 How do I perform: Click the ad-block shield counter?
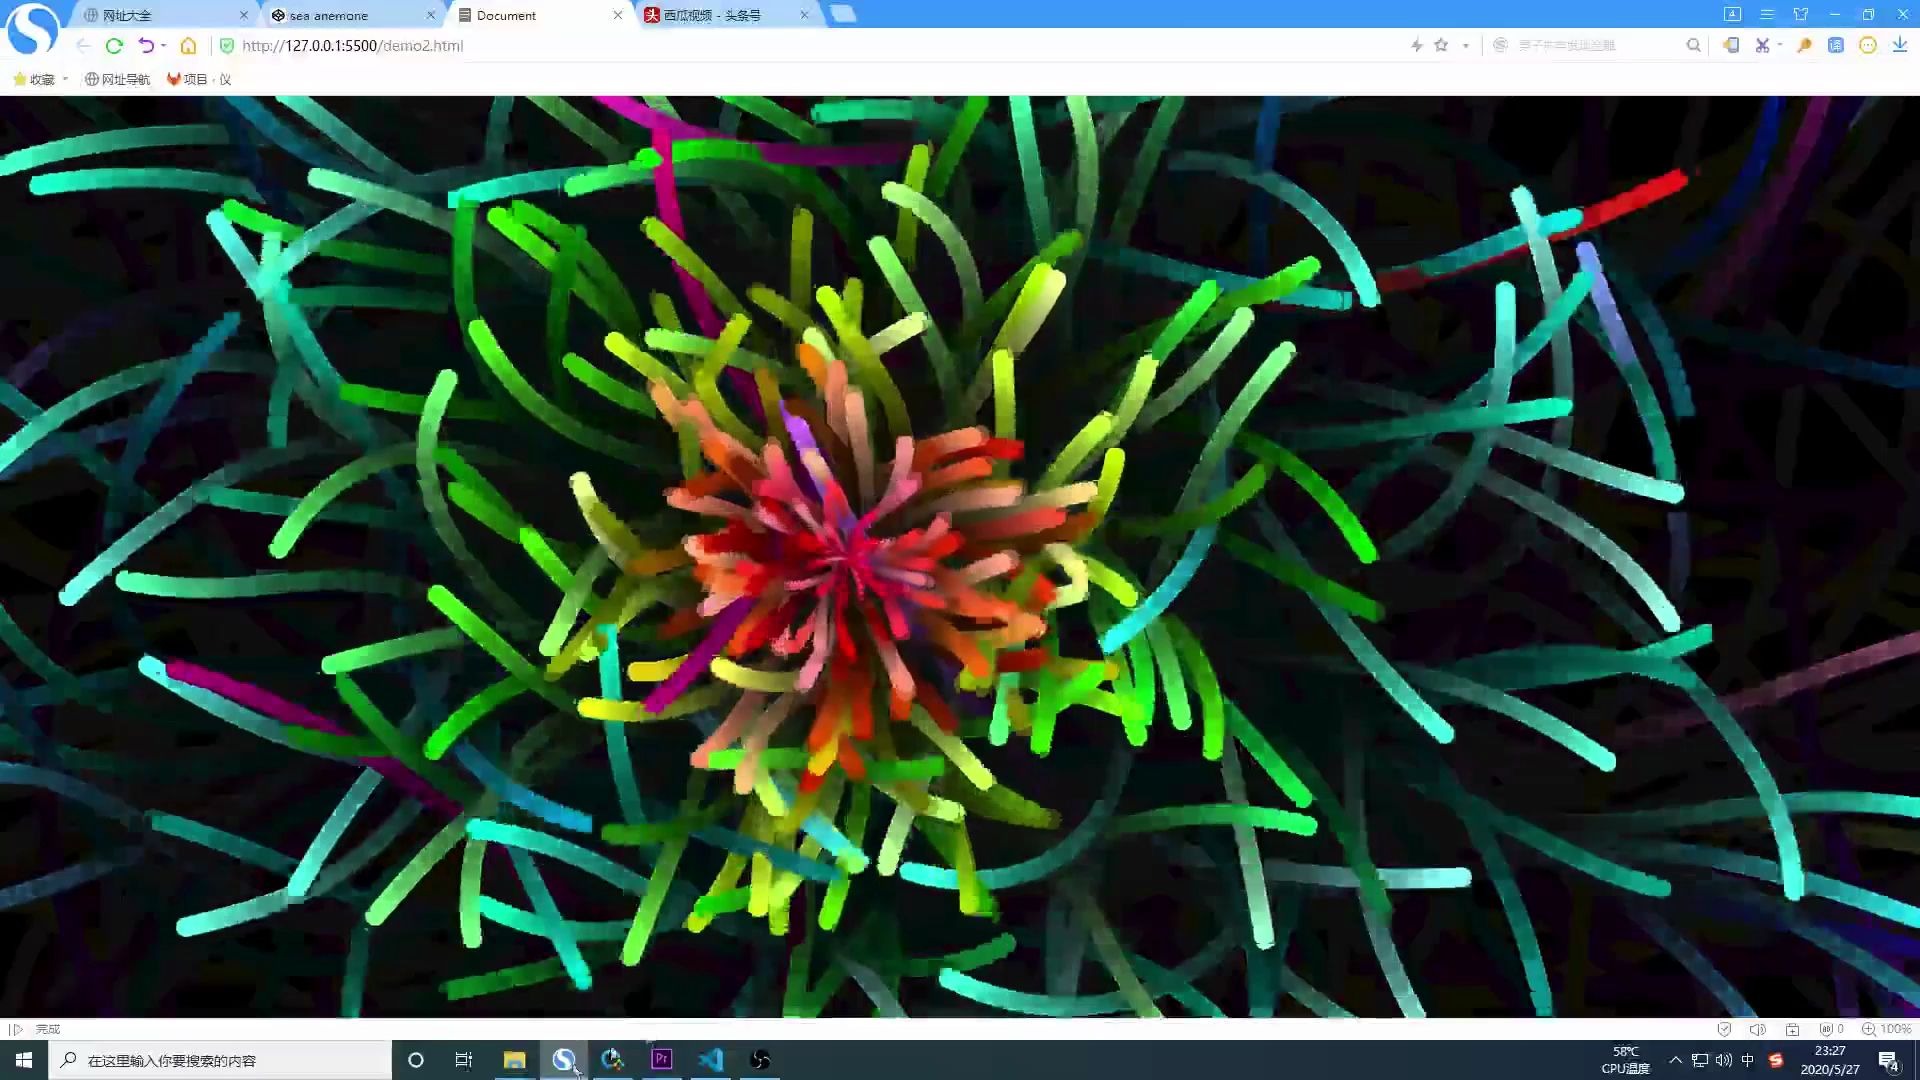coord(1831,1029)
